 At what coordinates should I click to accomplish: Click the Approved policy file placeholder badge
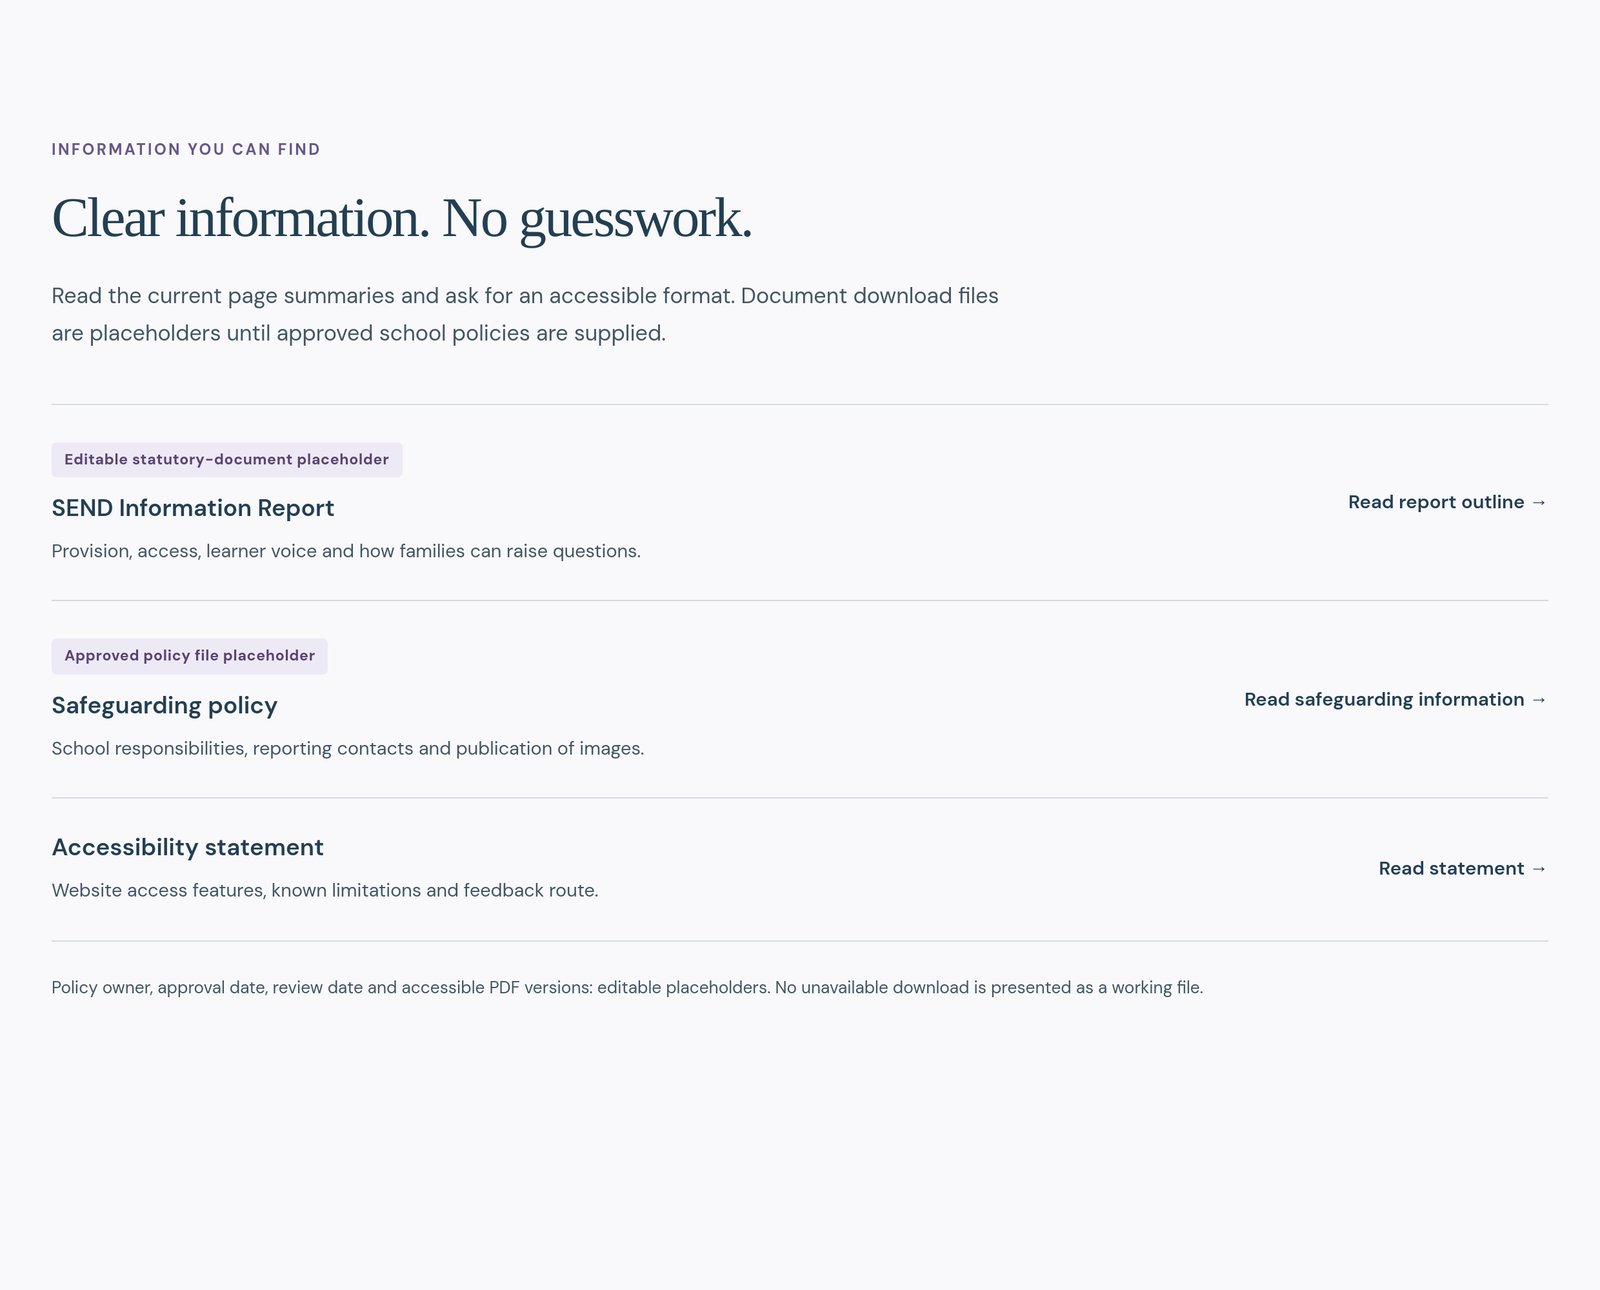tap(190, 656)
